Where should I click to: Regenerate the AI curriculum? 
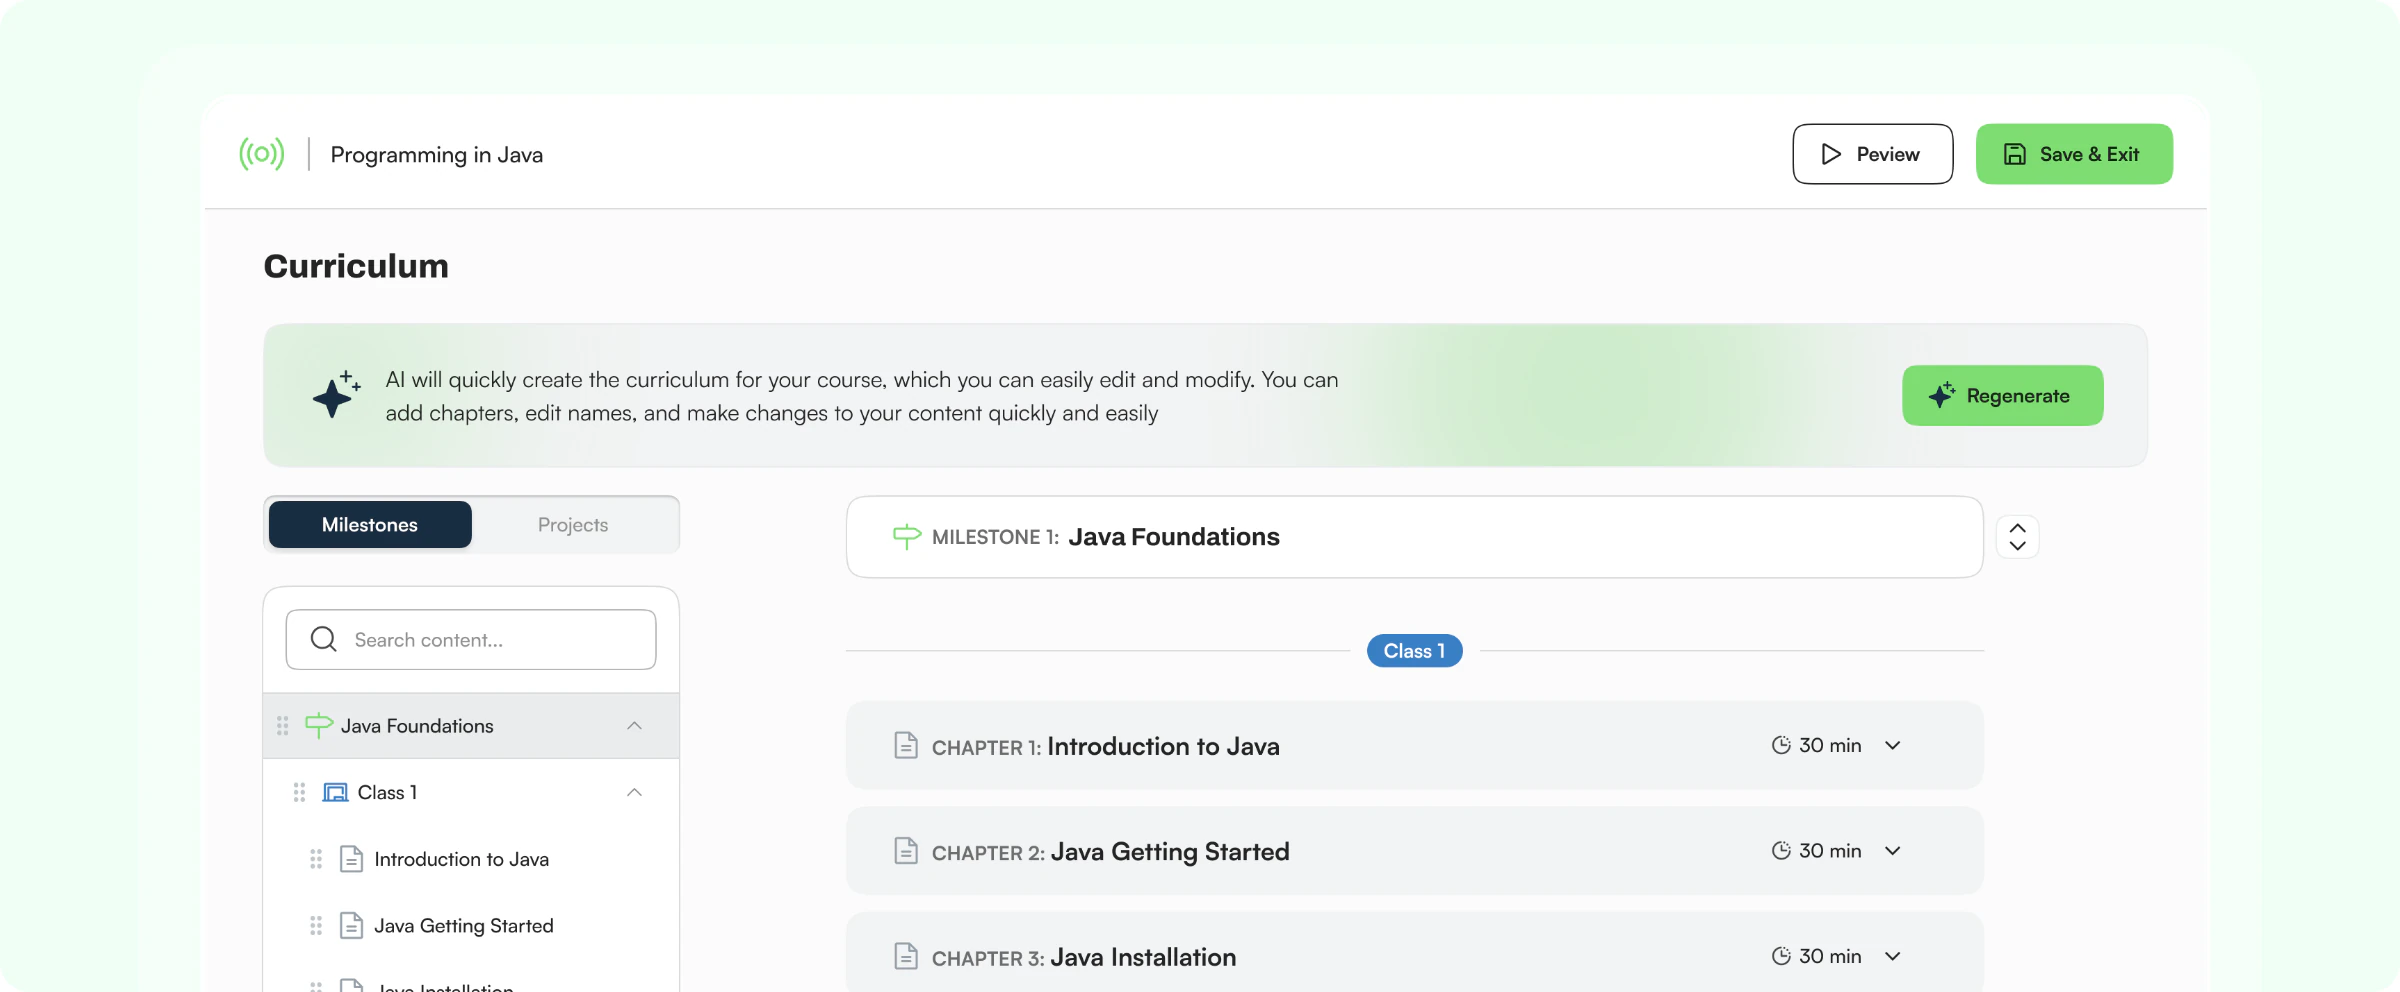click(x=2002, y=395)
